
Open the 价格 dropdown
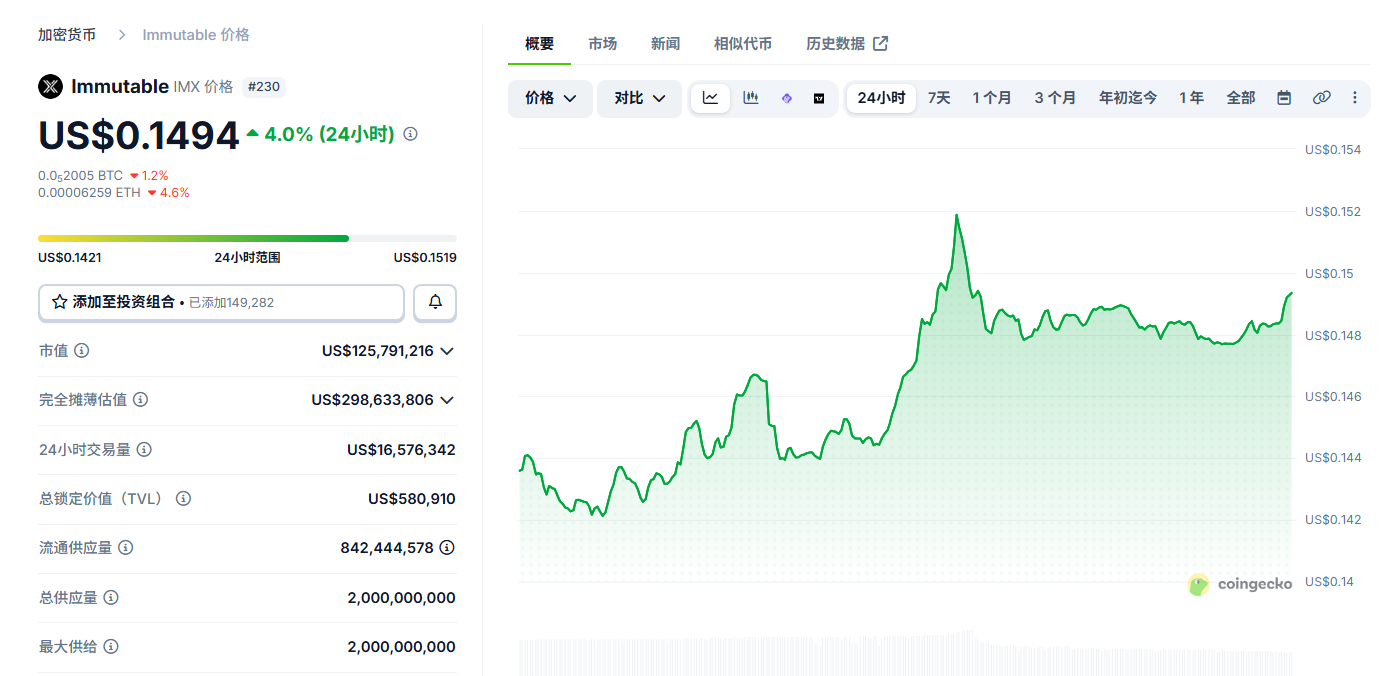550,98
